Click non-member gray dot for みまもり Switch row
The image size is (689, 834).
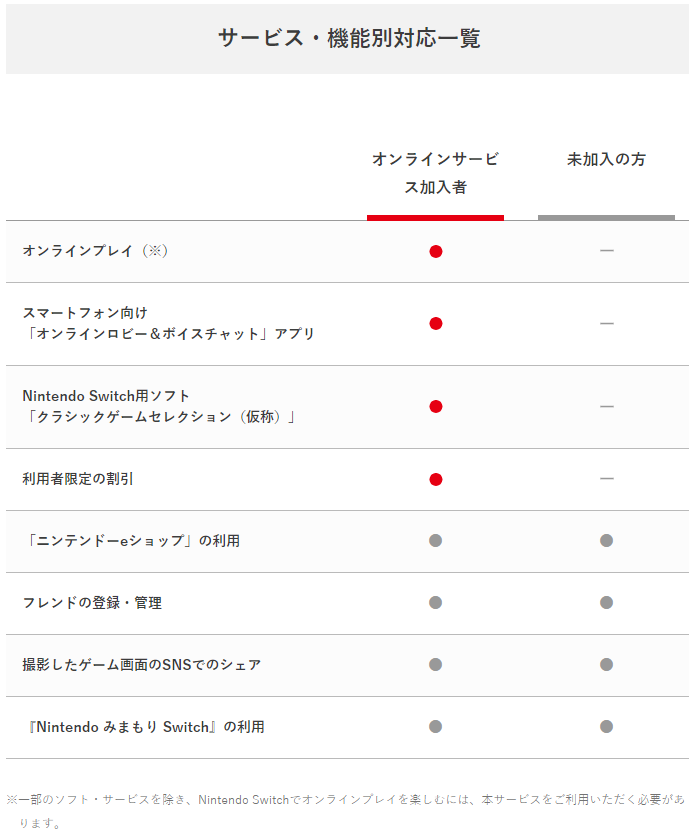coord(607,726)
